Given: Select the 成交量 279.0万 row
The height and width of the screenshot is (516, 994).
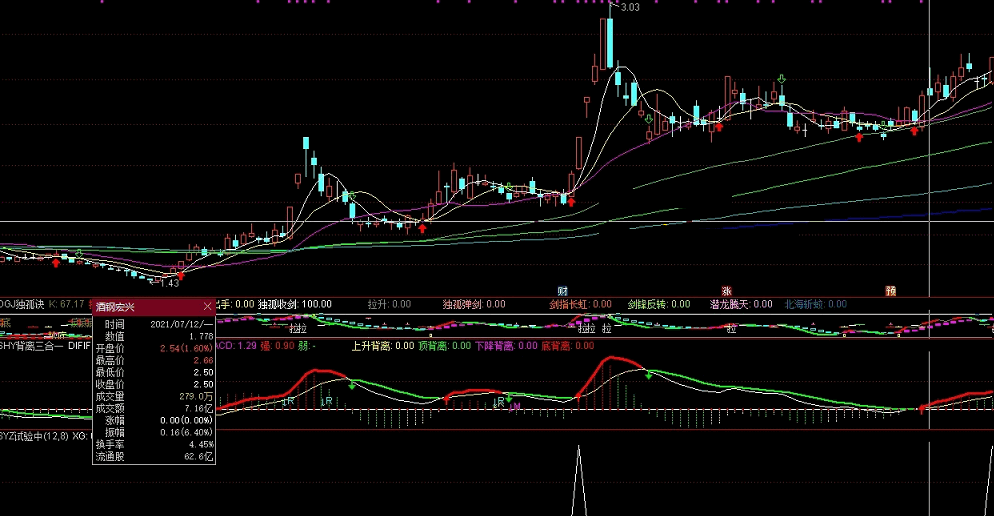Looking at the screenshot, I should tap(154, 396).
